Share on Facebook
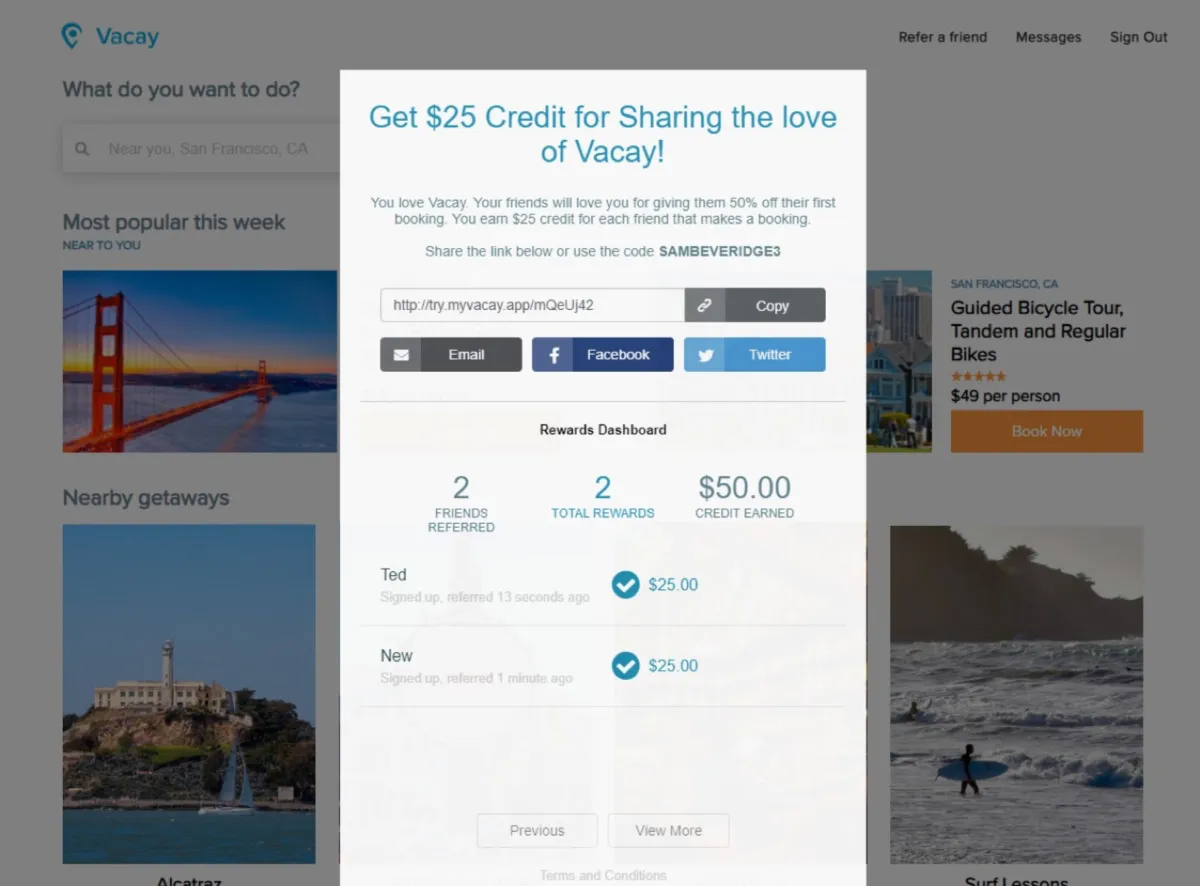The width and height of the screenshot is (1200, 886). point(603,355)
